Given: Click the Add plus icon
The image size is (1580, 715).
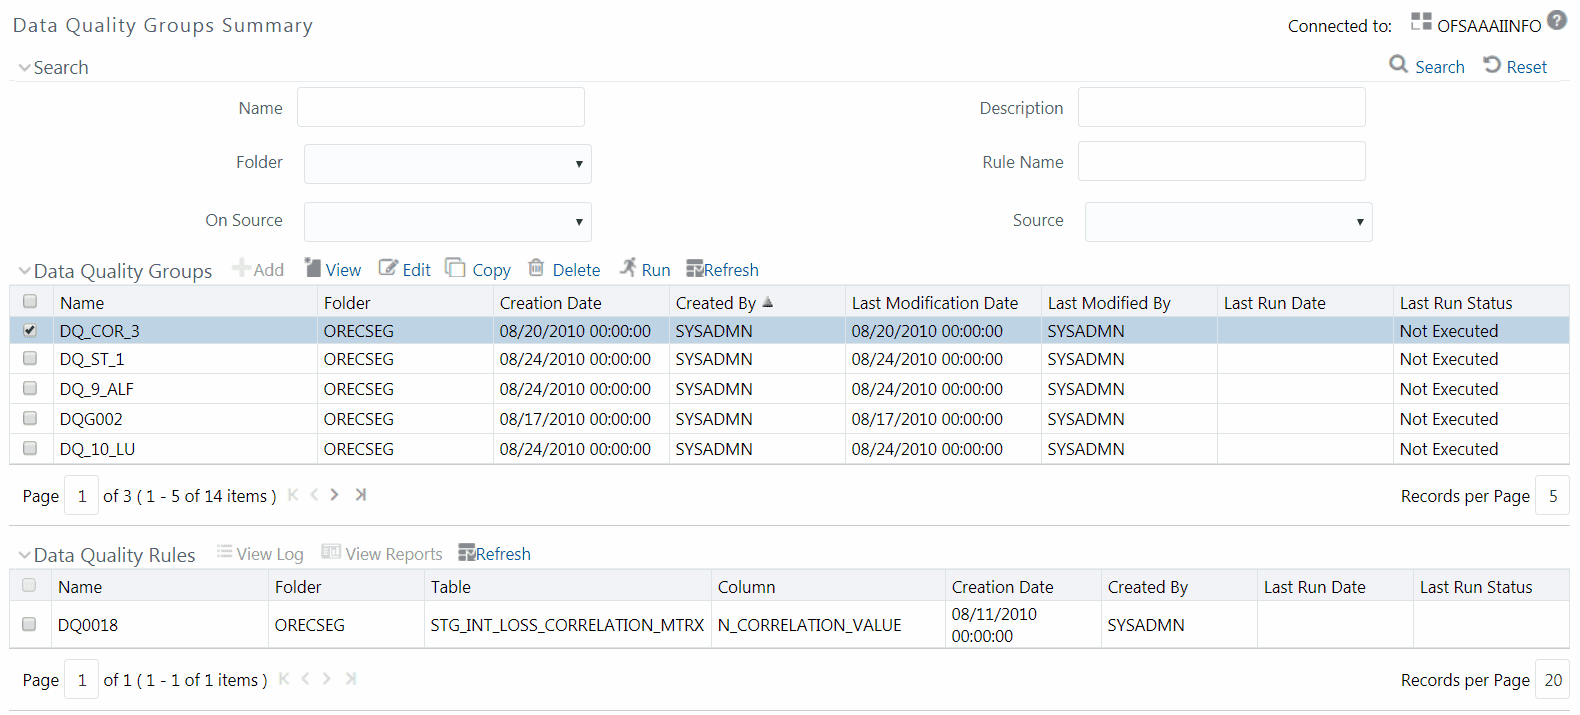Looking at the screenshot, I should point(241,267).
